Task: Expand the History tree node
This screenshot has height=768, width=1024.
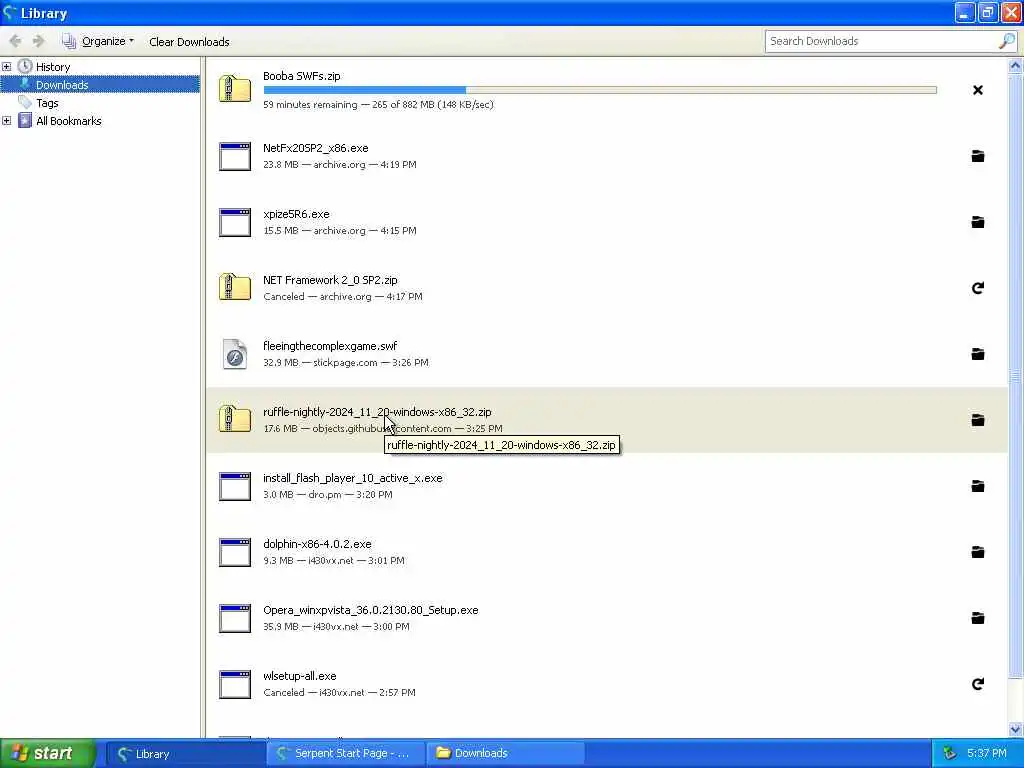Action: coord(7,67)
